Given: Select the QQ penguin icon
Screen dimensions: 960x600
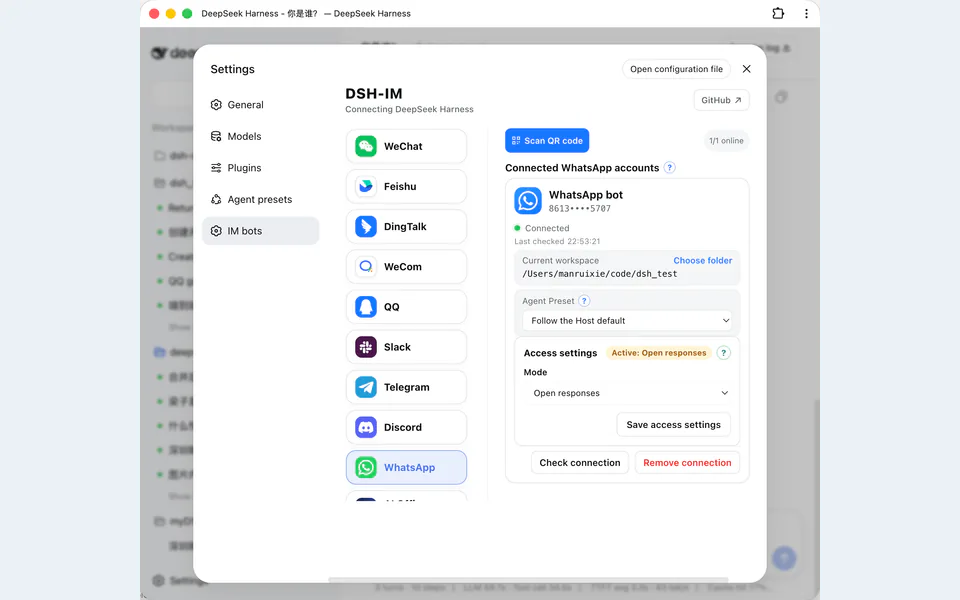Looking at the screenshot, I should coord(366,307).
